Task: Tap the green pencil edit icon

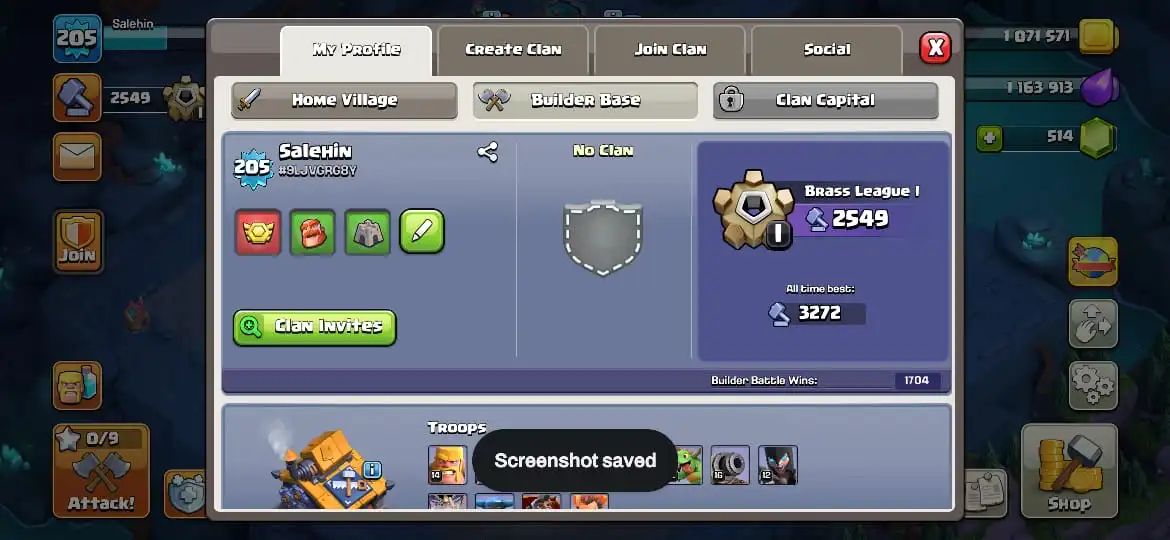Action: [x=422, y=231]
